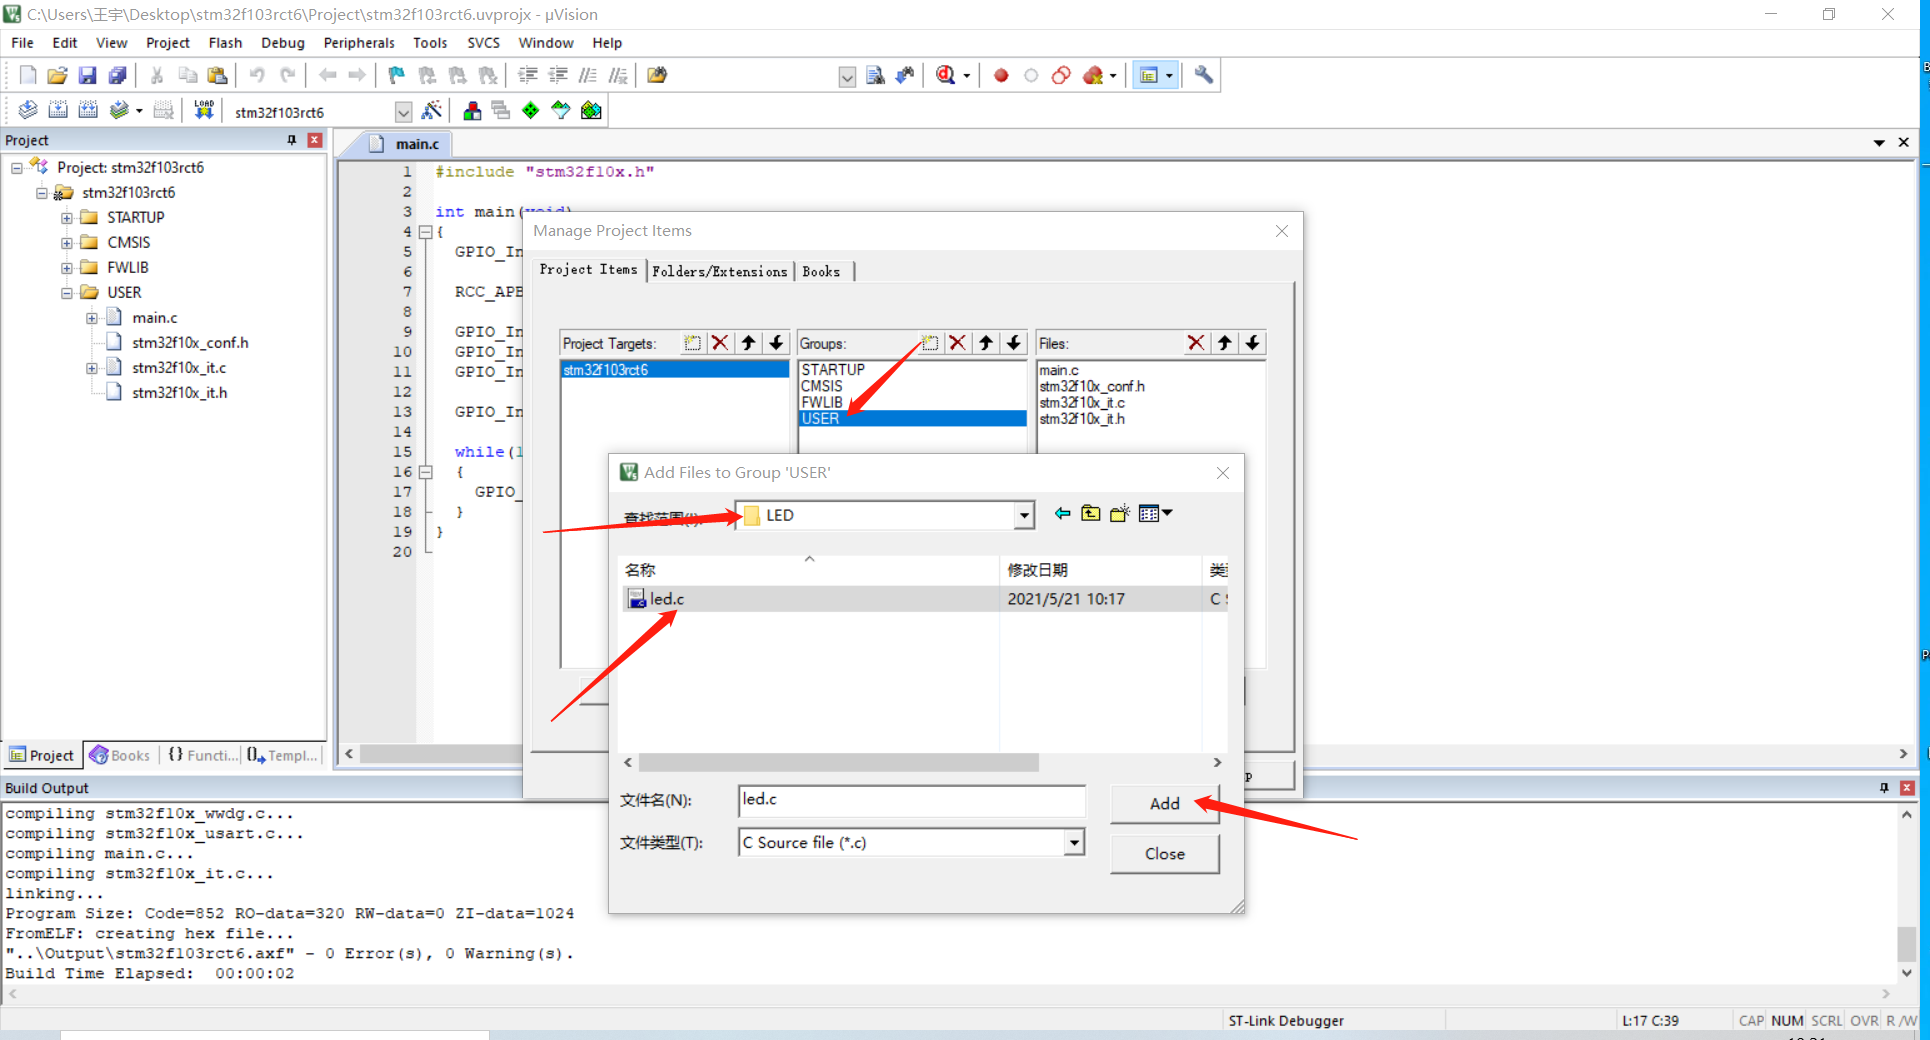Expand the STARTUP folder in project tree
Viewport: 1930px width, 1040px height.
[67, 218]
